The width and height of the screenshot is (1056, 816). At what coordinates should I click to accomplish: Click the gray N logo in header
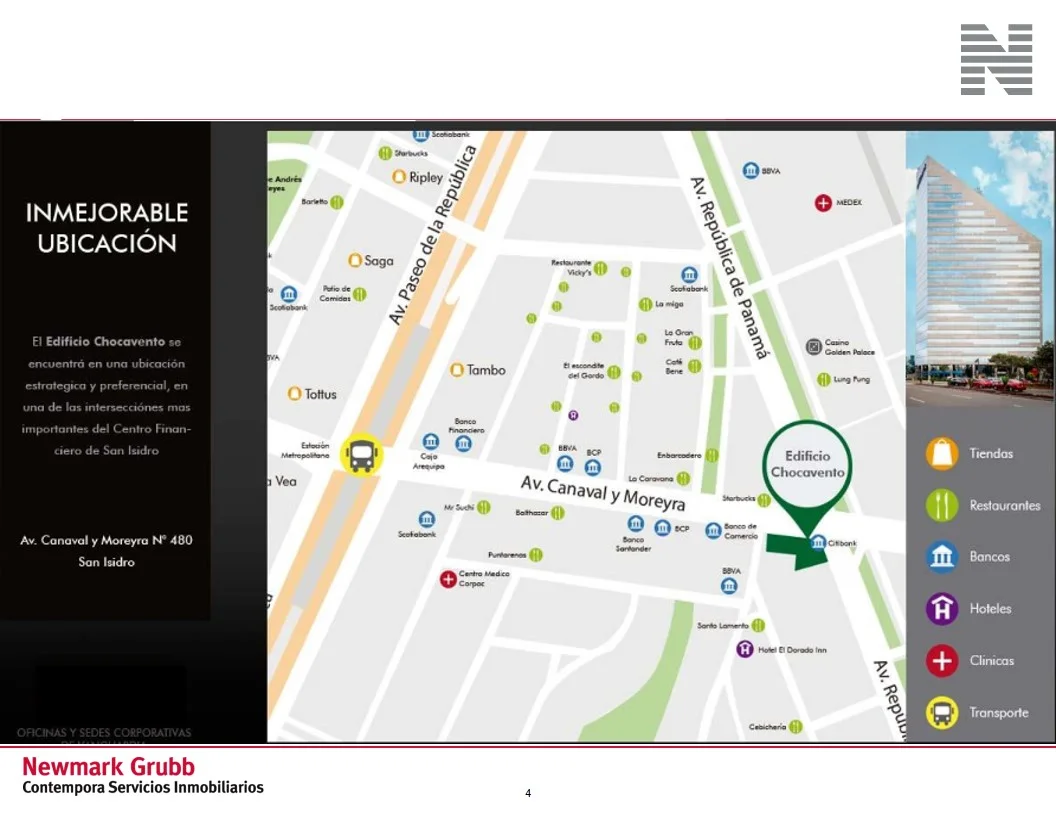(x=996, y=60)
